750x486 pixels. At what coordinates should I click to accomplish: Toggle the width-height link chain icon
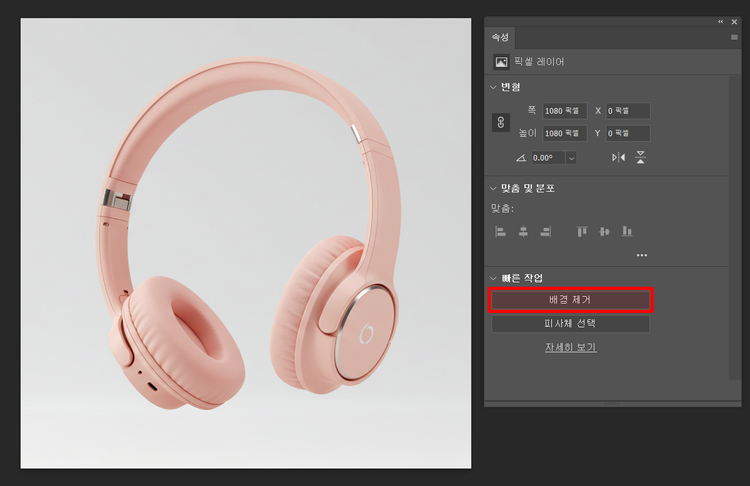click(x=501, y=122)
